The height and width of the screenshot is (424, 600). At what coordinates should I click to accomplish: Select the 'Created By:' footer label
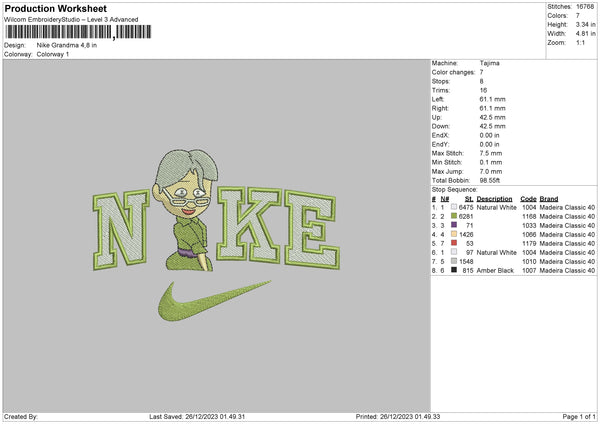pyautogui.click(x=21, y=417)
